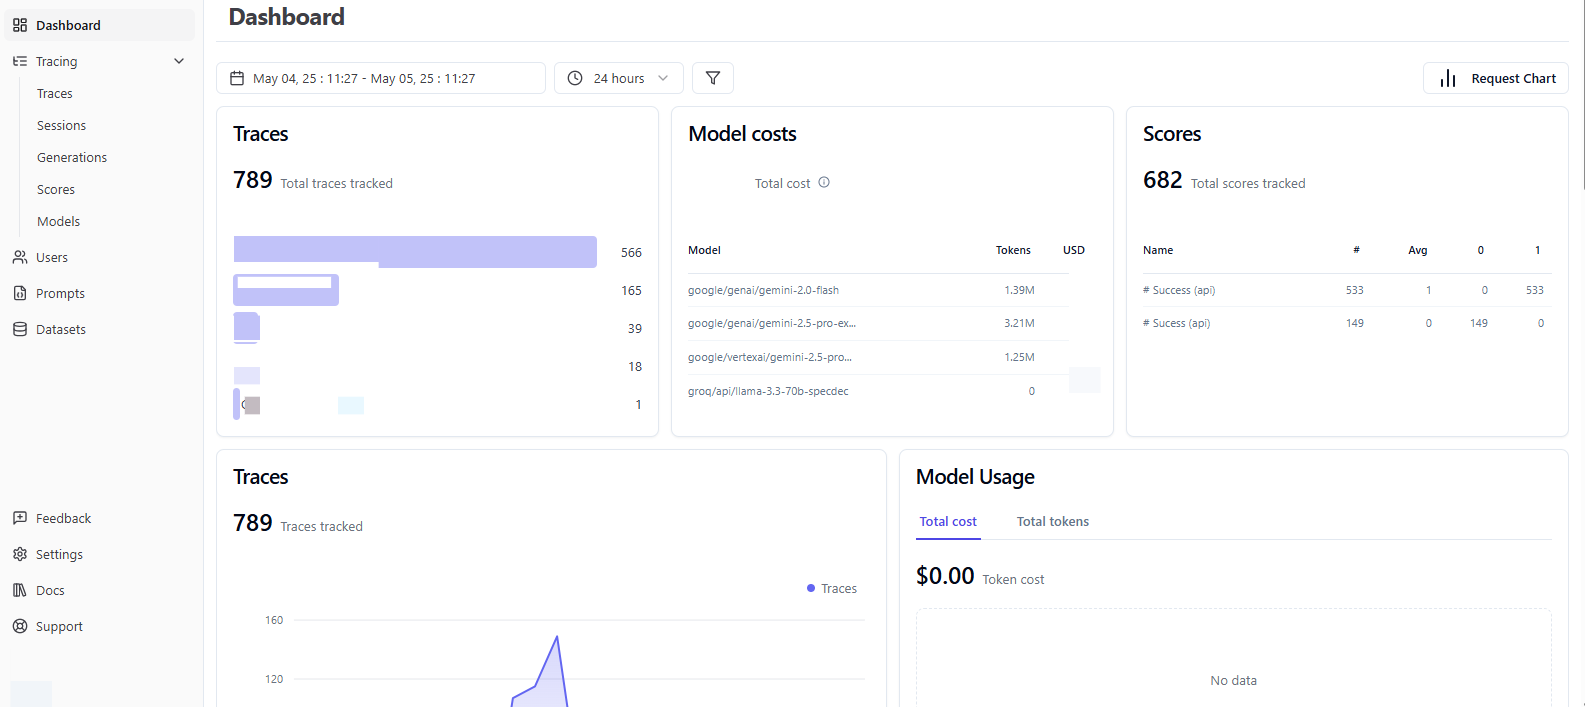Click the funnel filter icon
This screenshot has width=1585, height=707.
[713, 78]
